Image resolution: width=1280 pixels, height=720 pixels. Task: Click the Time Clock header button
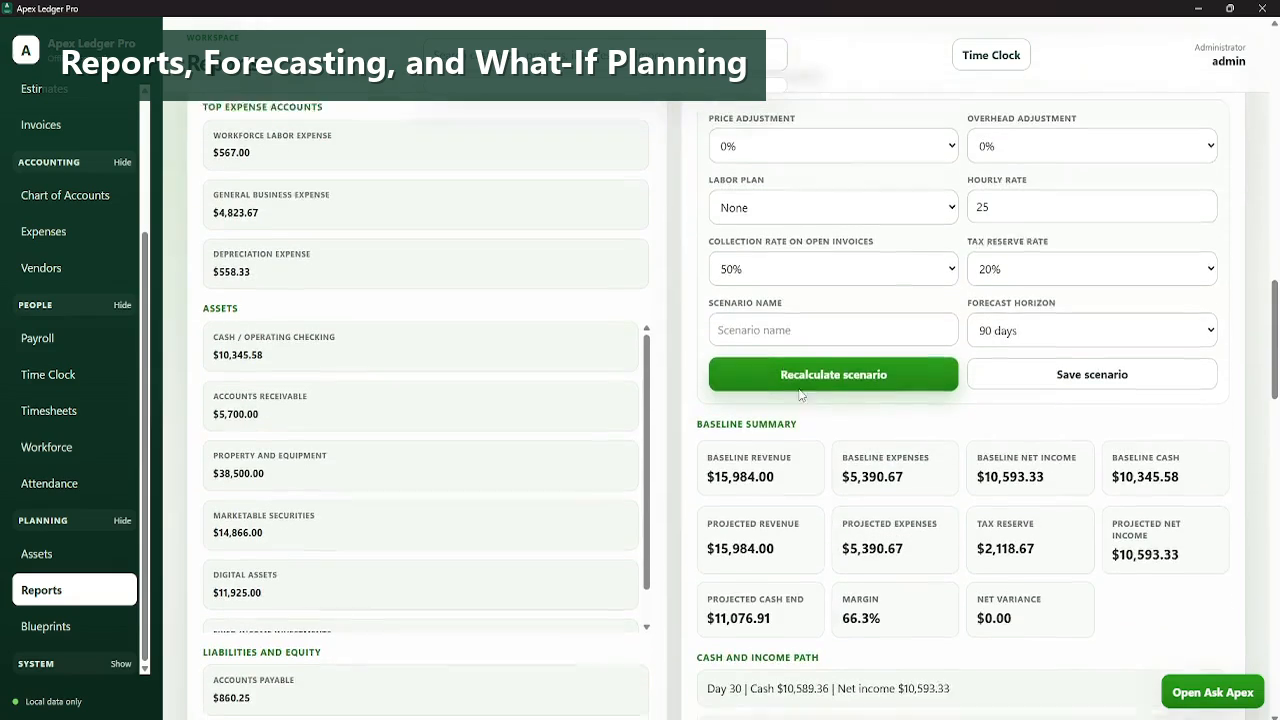point(991,55)
